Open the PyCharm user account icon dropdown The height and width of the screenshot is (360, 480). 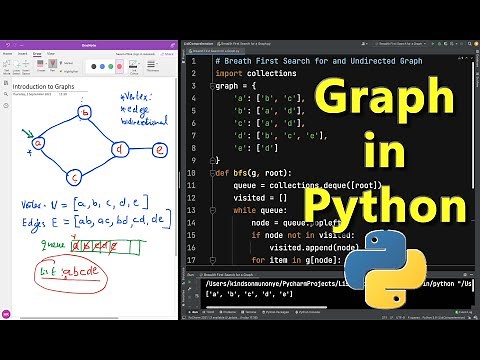[364, 44]
